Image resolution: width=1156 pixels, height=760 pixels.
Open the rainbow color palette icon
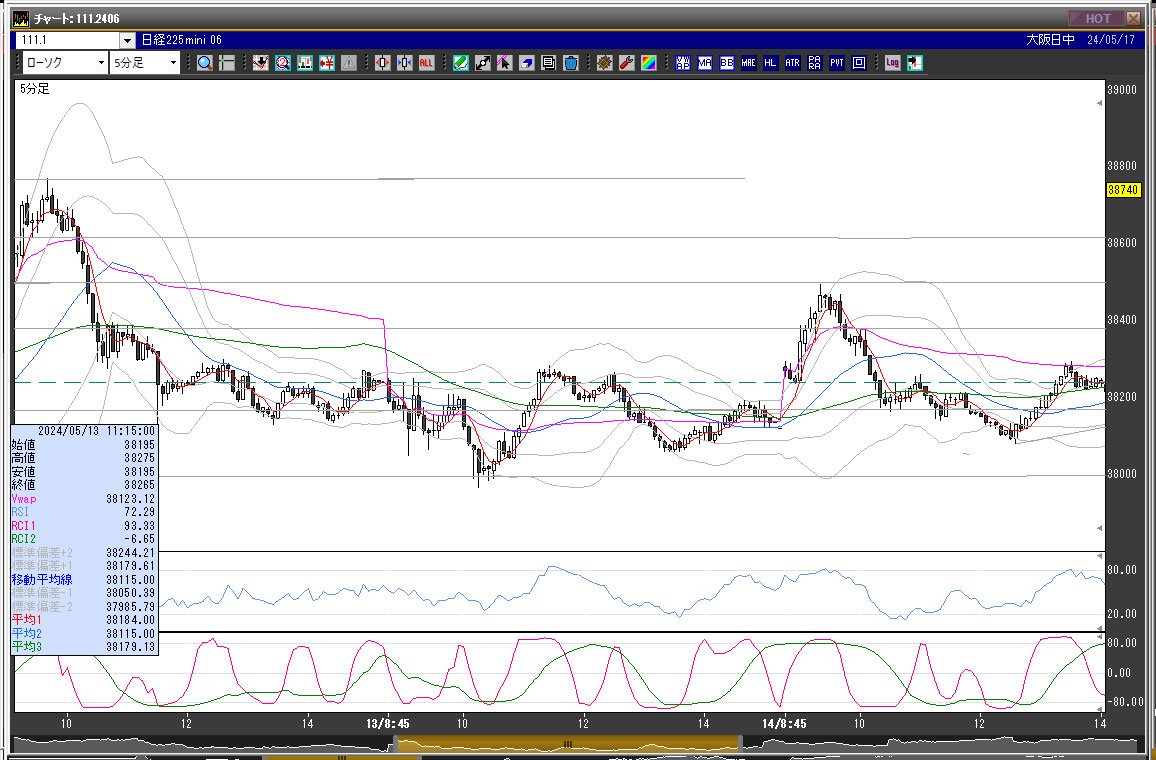click(649, 63)
